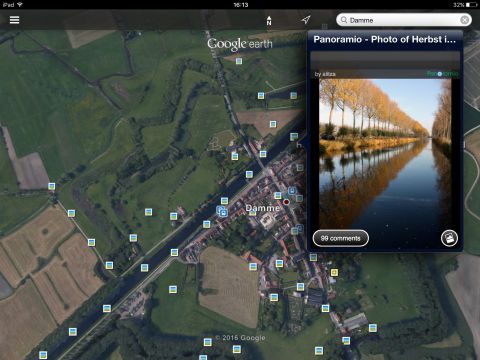The width and height of the screenshot is (480, 360).
Task: Tap the red place marker in Damme
Action: point(286,202)
